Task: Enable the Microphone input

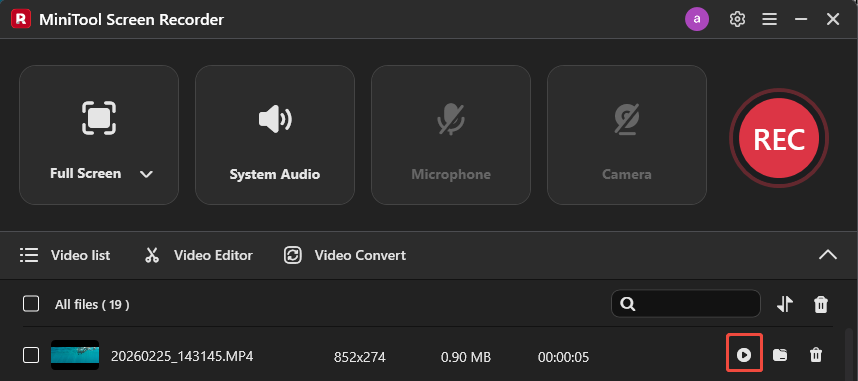Action: (451, 135)
